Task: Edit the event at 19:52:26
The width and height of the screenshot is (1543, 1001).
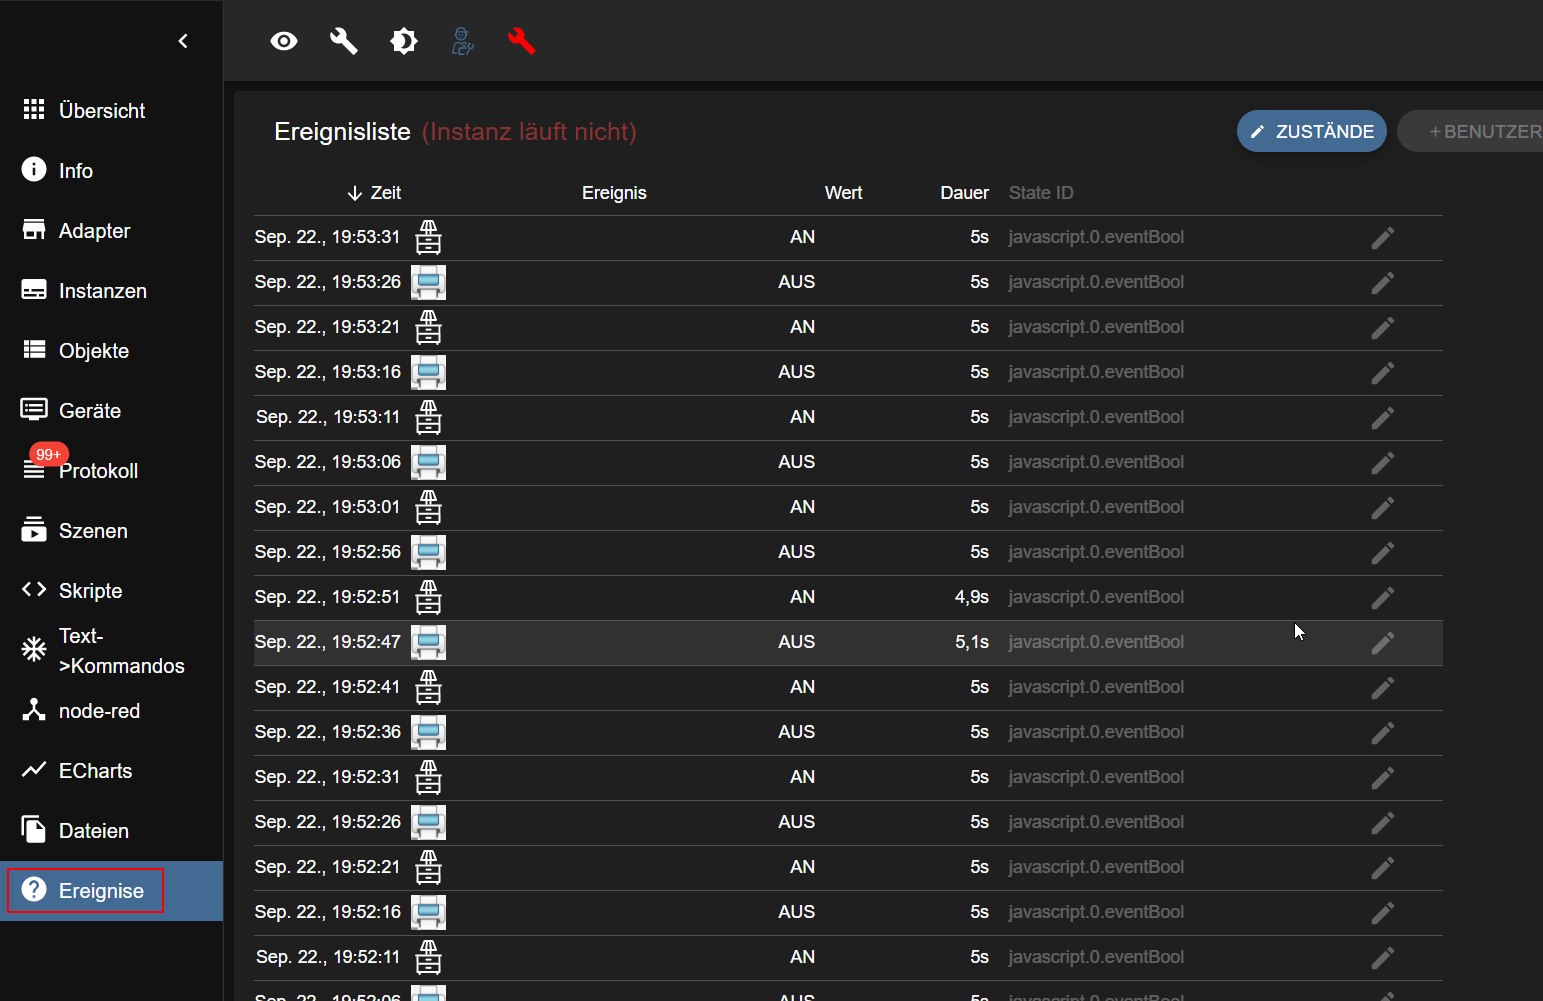Action: pos(1383,823)
